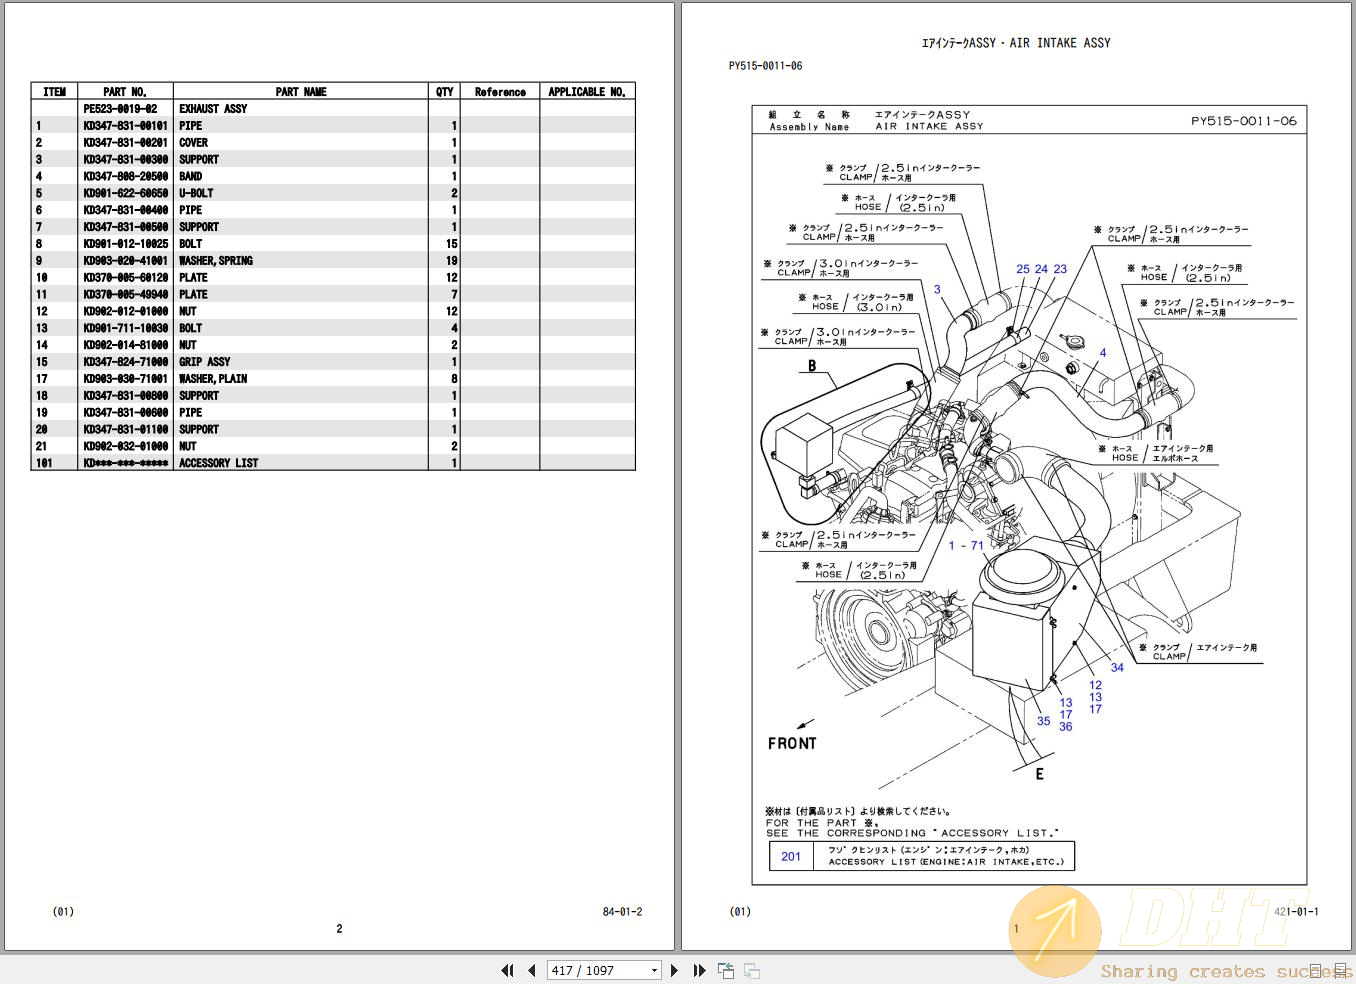Click the Reference column header
The image size is (1356, 984).
(500, 91)
